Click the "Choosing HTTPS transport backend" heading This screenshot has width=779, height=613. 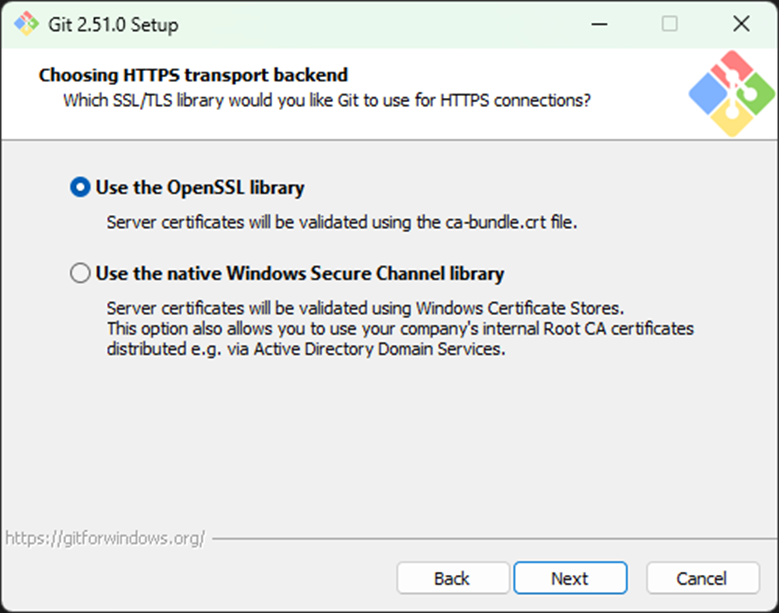pos(193,75)
